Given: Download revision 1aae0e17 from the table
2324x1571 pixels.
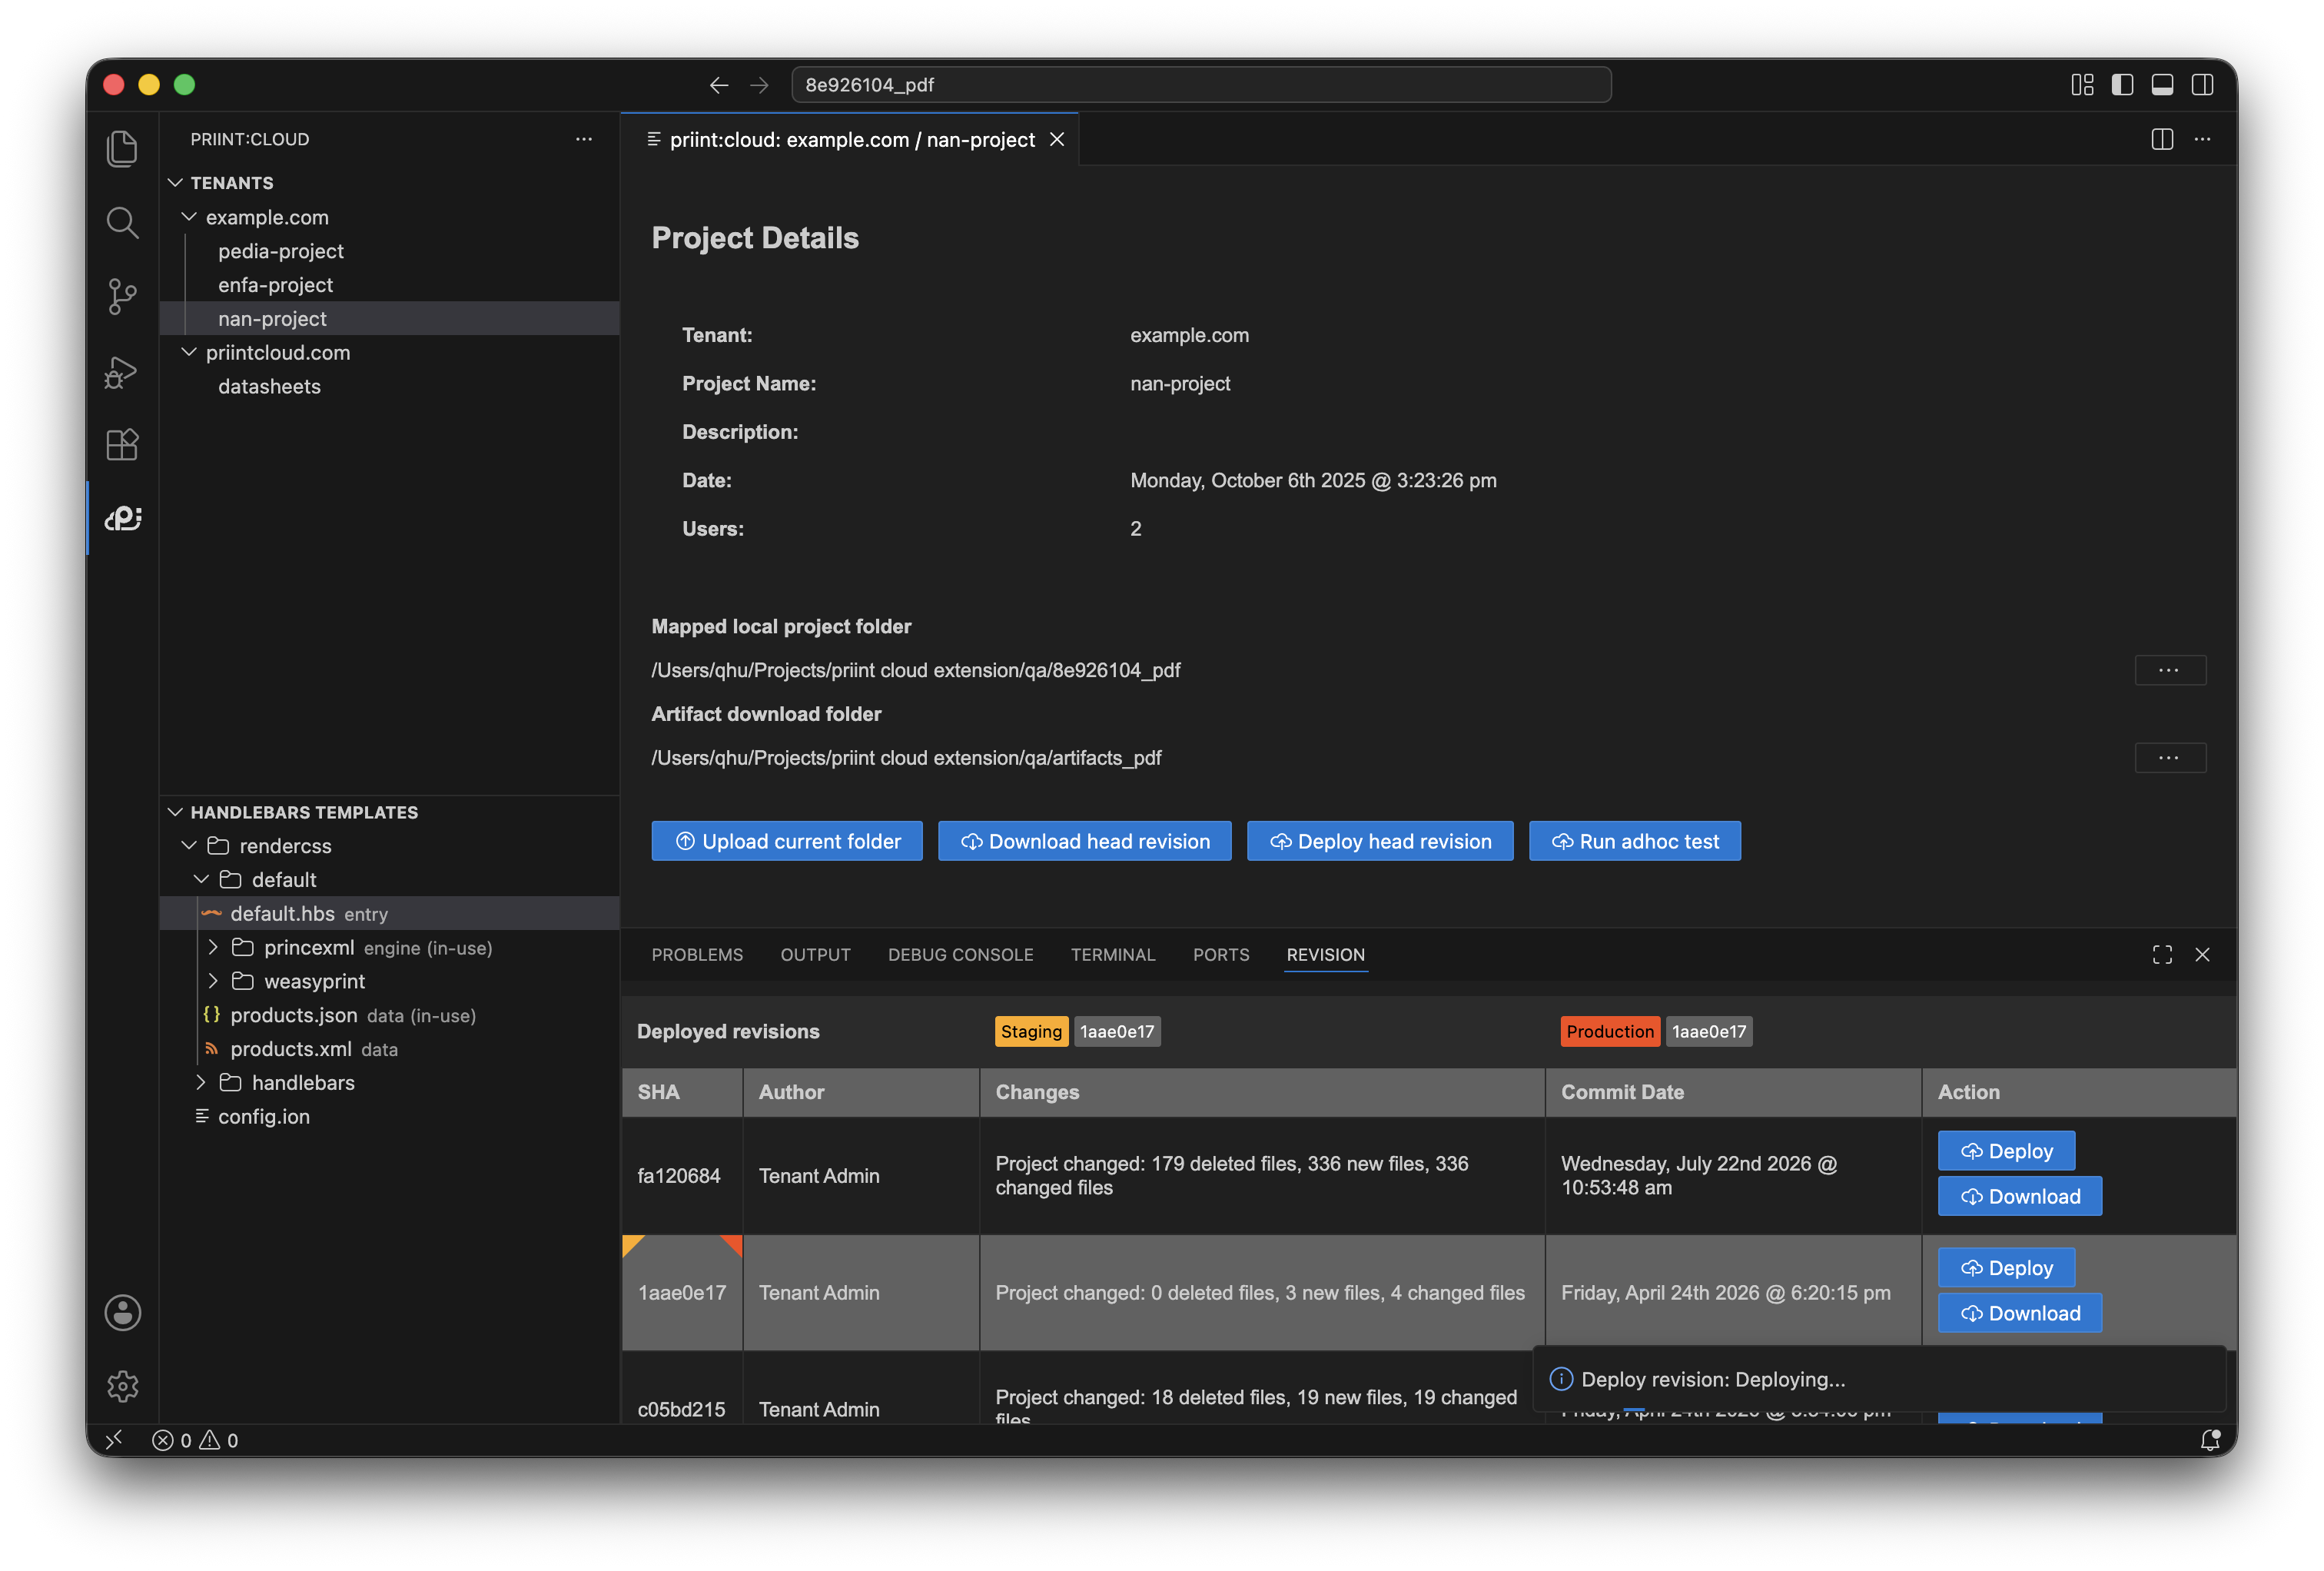Looking at the screenshot, I should pos(2020,1313).
